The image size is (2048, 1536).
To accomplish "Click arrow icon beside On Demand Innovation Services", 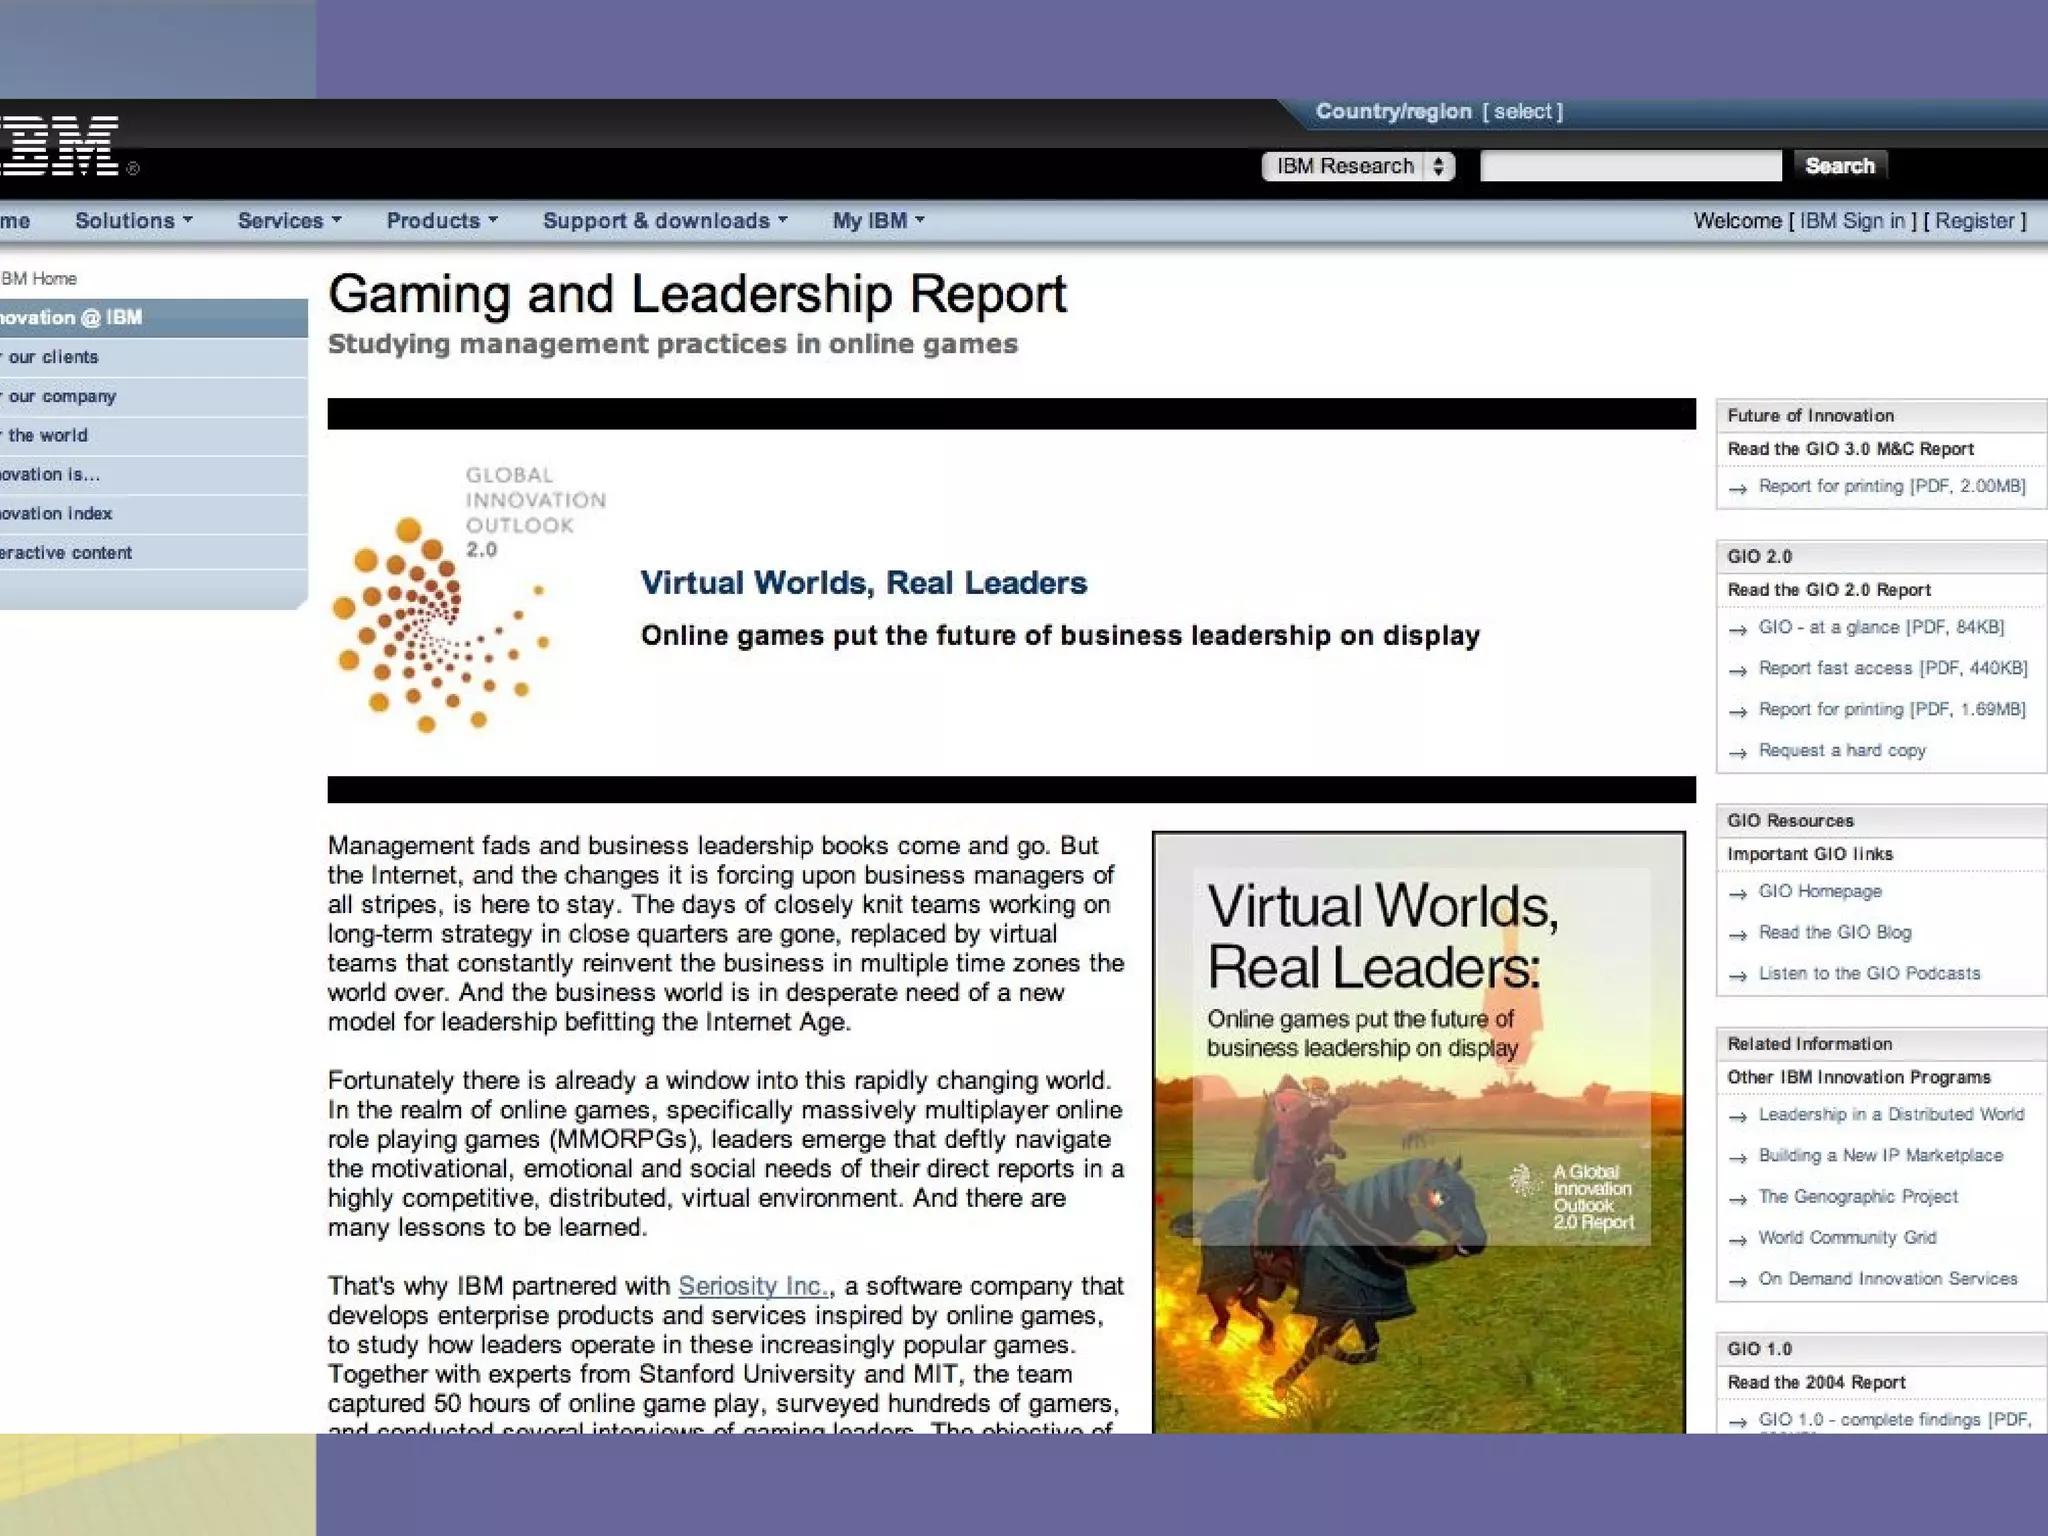I will pyautogui.click(x=1738, y=1280).
